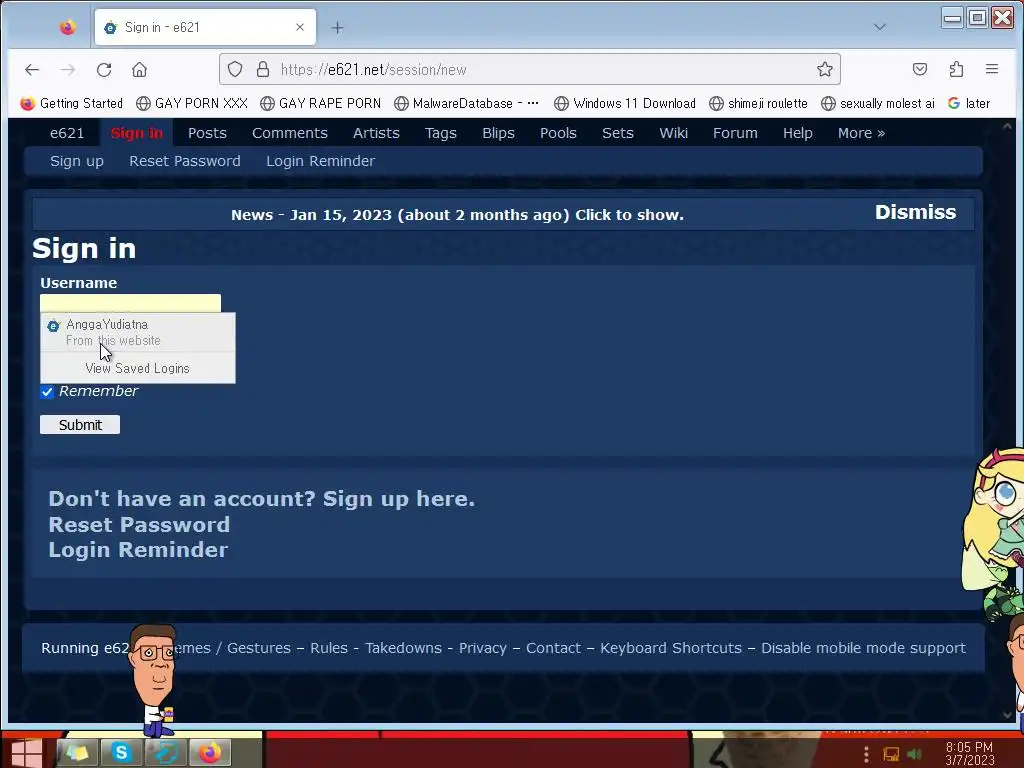Click the large Reset Password link
The height and width of the screenshot is (768, 1024).
[139, 525]
